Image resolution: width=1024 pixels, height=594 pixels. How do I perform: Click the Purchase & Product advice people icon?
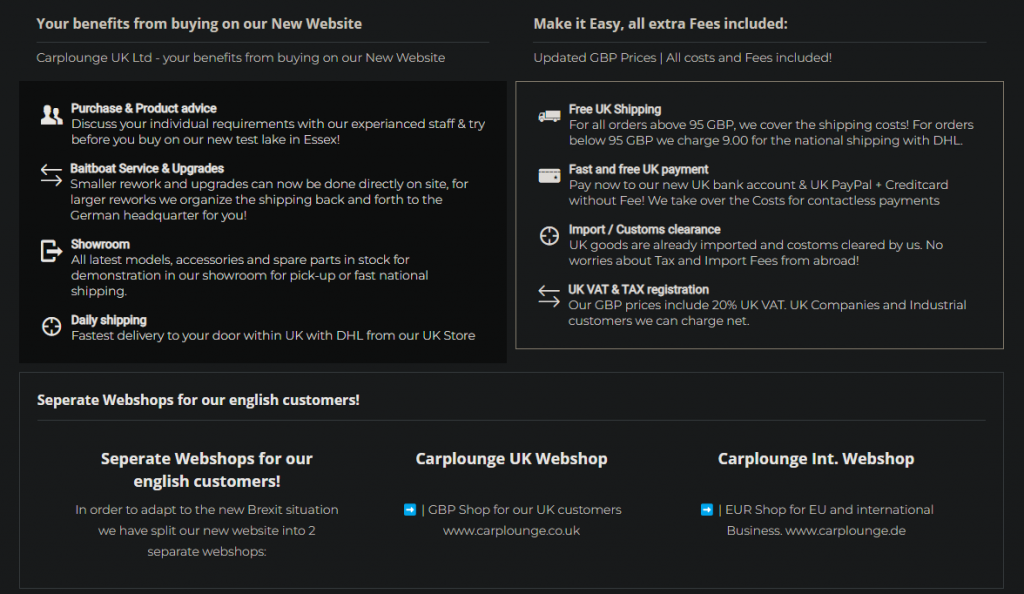pyautogui.click(x=51, y=115)
